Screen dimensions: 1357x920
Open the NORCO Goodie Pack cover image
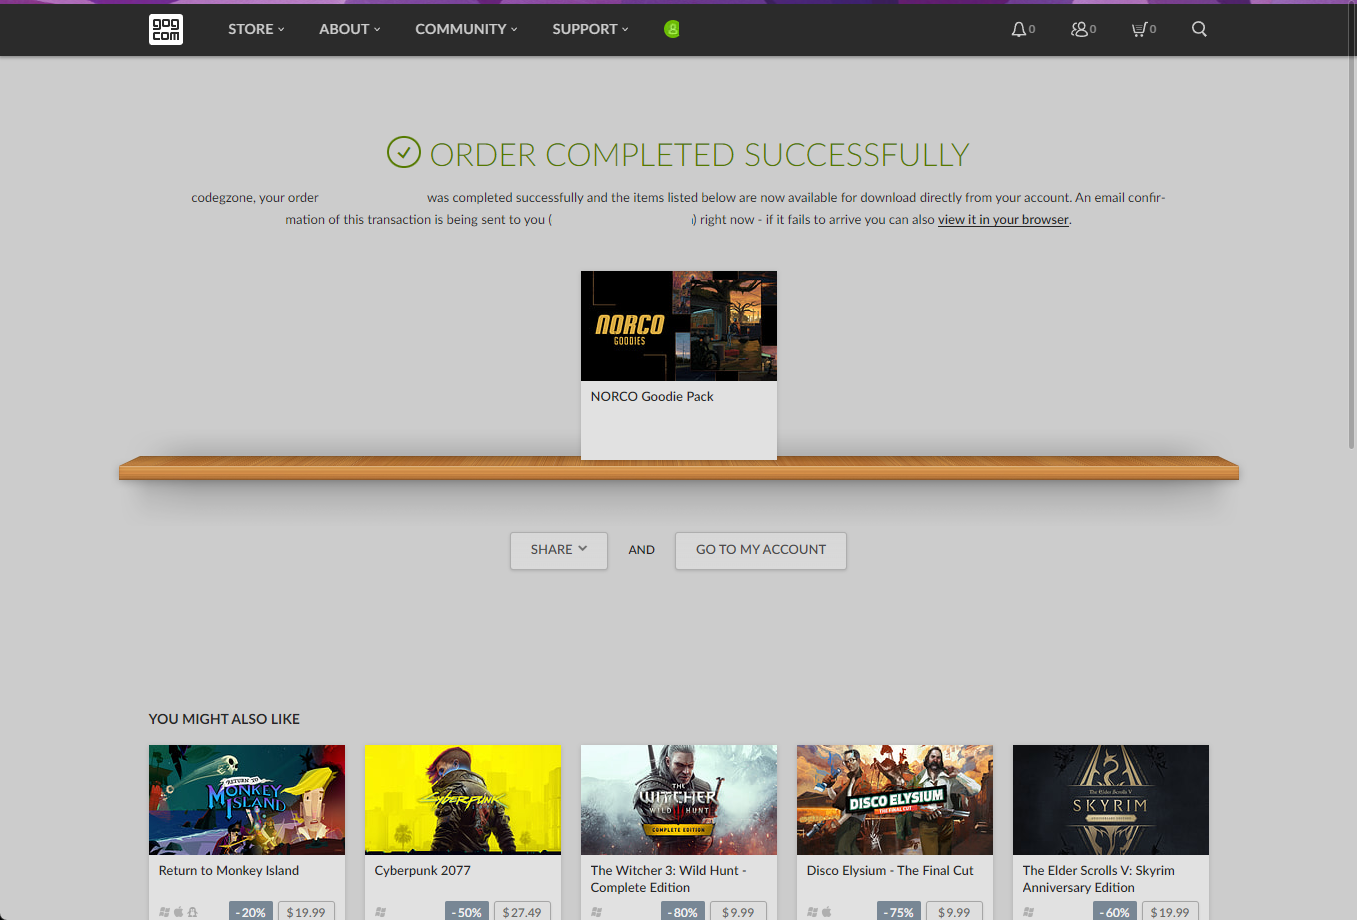679,326
